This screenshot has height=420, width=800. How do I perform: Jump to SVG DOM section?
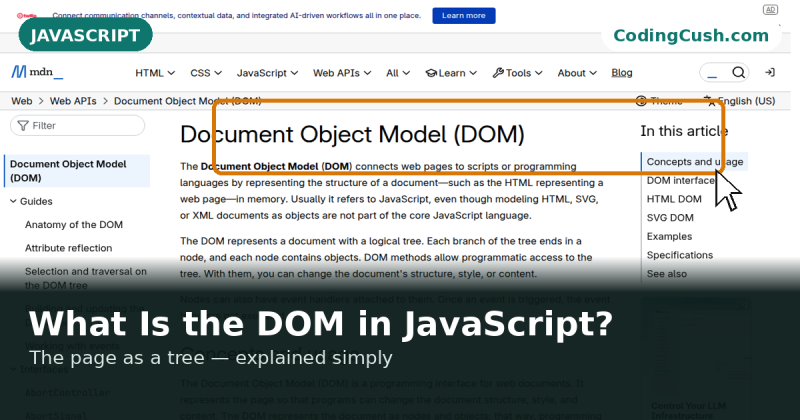(670, 218)
